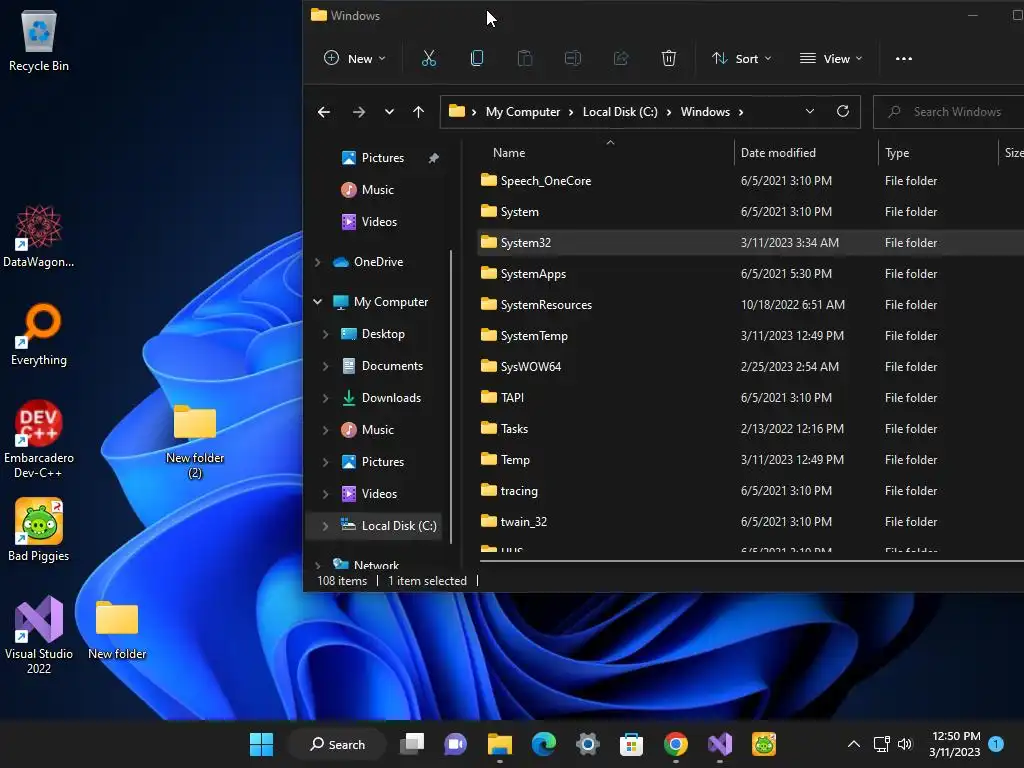Viewport: 1024px width, 768px height.
Task: Expand the Desktop tree node
Action: (x=325, y=334)
